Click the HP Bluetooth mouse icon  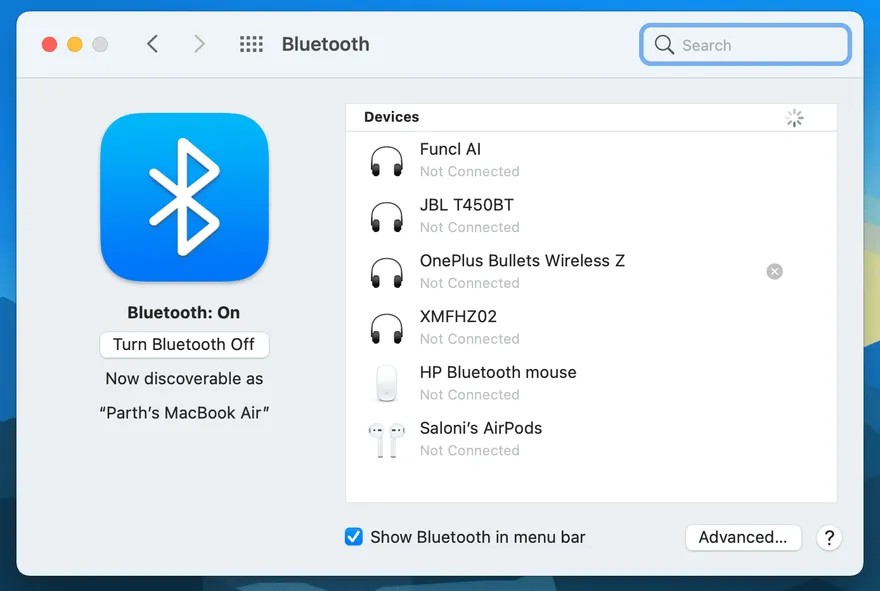click(386, 383)
